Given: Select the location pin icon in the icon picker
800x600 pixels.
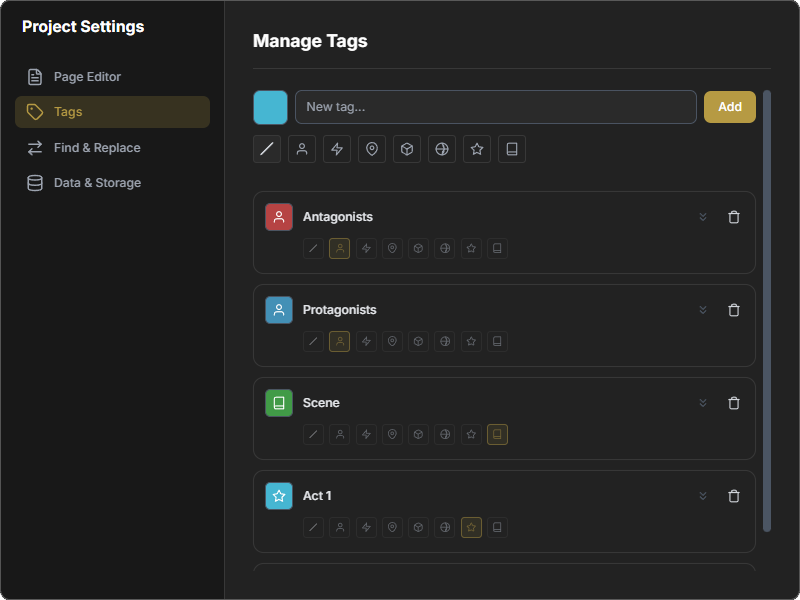Looking at the screenshot, I should tap(372, 148).
